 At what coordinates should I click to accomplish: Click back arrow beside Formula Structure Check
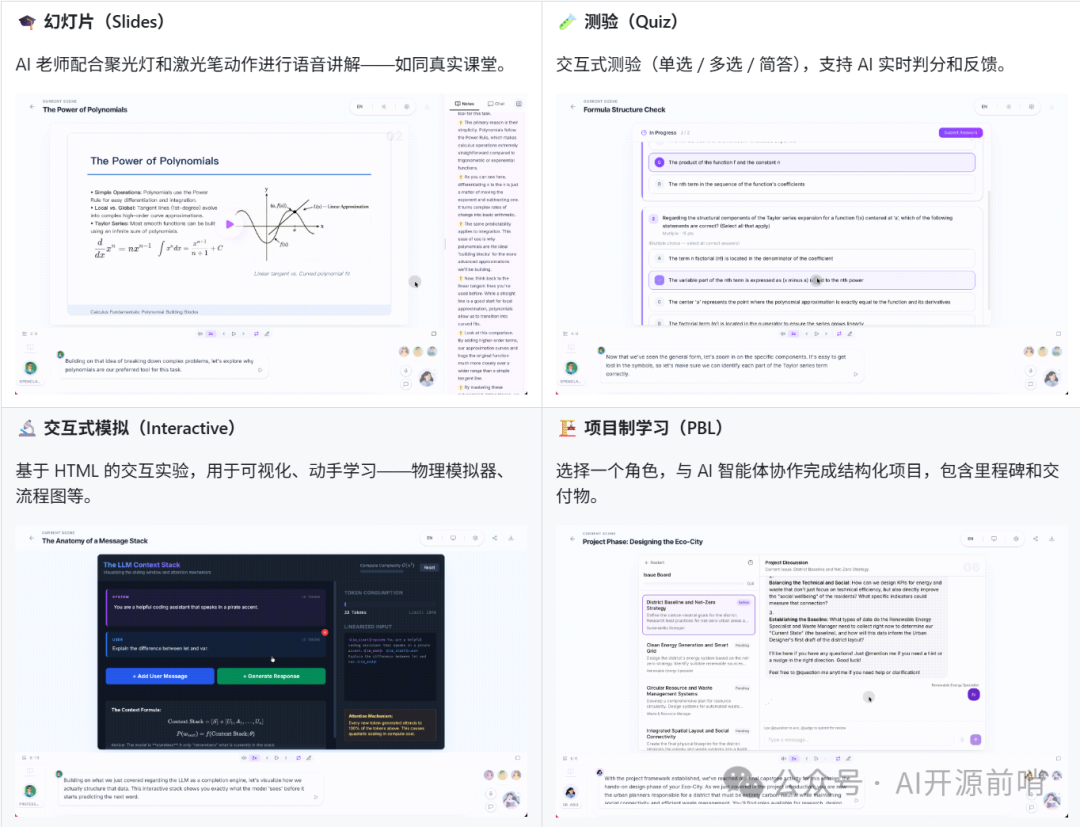point(572,107)
